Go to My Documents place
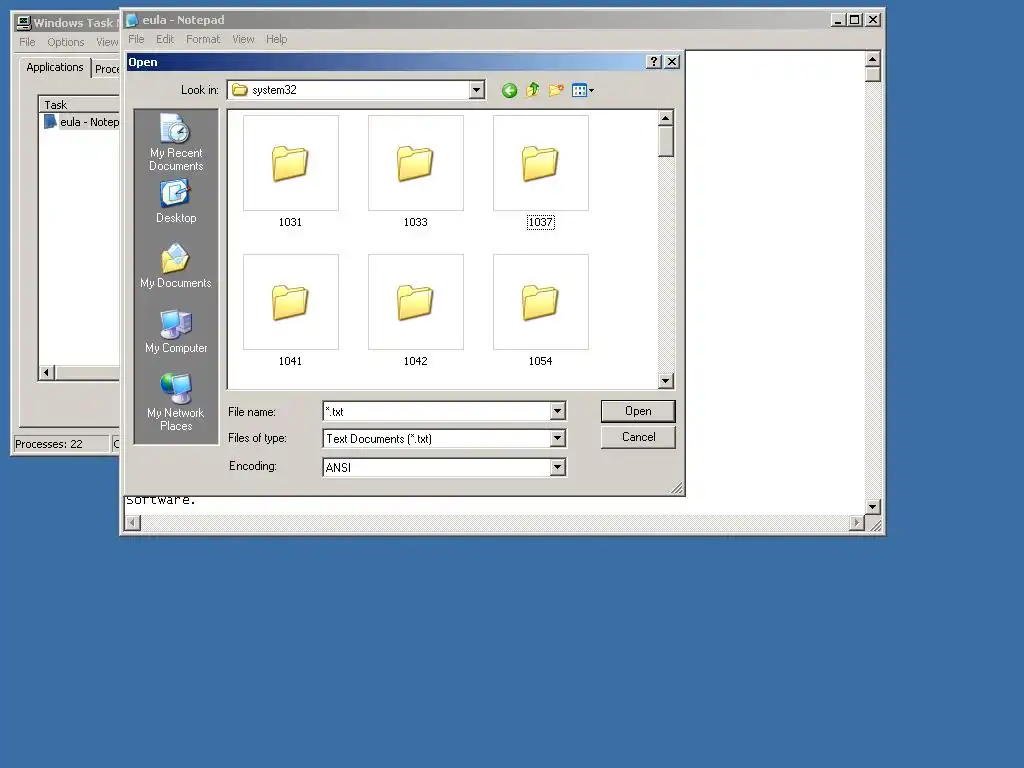This screenshot has width=1024, height=768. tap(176, 266)
